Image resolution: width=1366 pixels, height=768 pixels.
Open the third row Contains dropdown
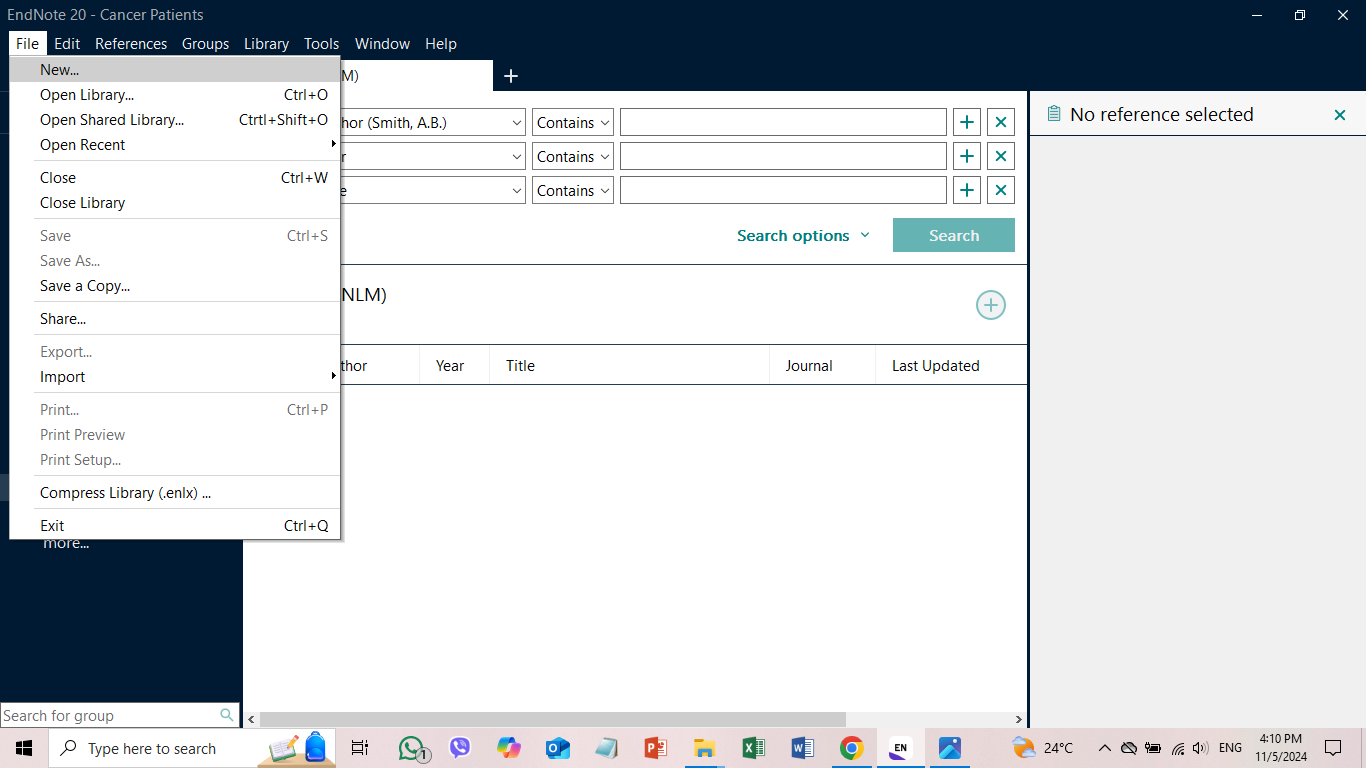573,191
